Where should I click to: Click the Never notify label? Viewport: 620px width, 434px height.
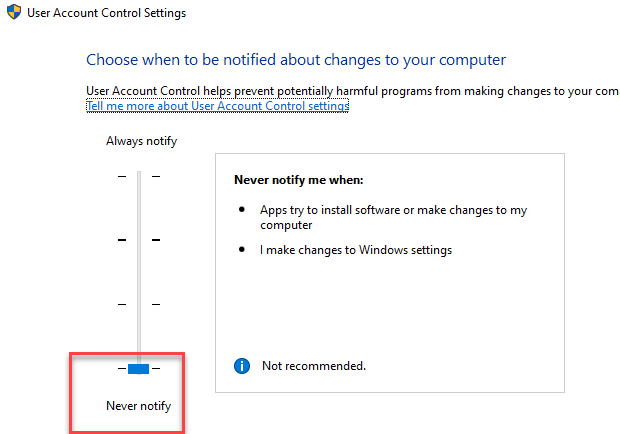coord(139,406)
